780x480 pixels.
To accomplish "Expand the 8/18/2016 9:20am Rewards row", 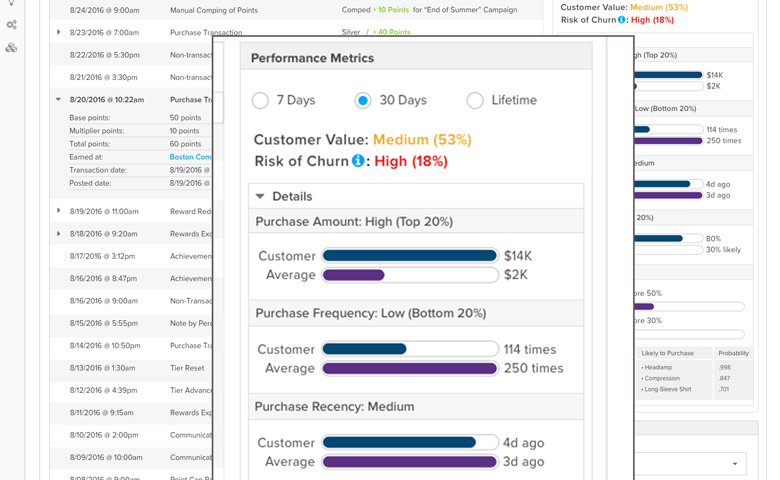I will [x=59, y=233].
